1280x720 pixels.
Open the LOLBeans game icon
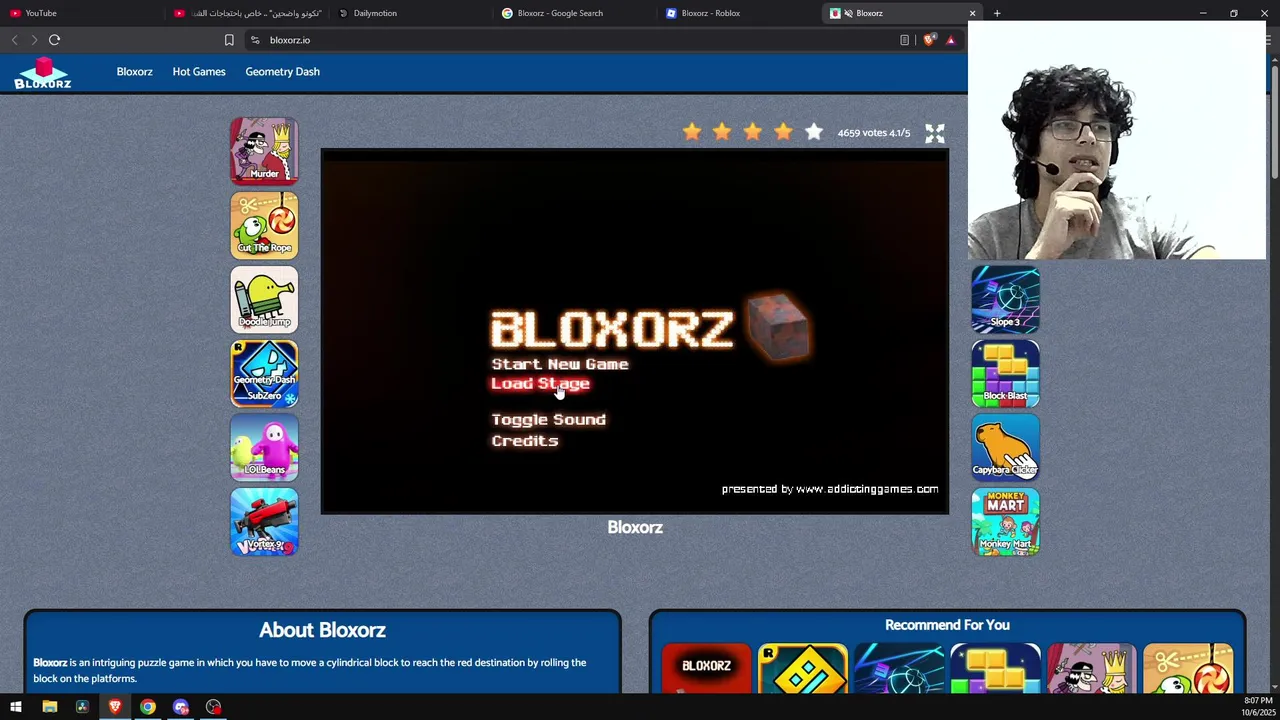[264, 447]
